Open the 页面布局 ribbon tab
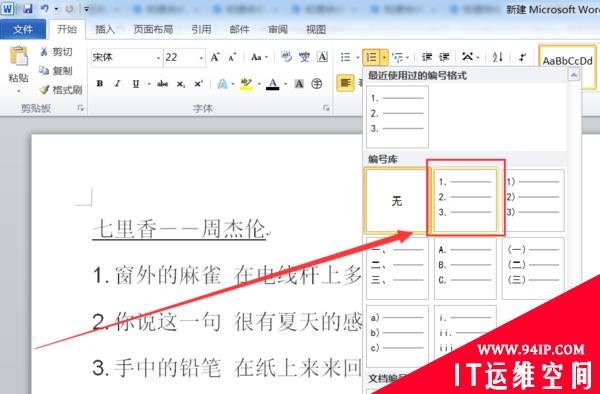The width and height of the screenshot is (600, 394). coord(153,29)
